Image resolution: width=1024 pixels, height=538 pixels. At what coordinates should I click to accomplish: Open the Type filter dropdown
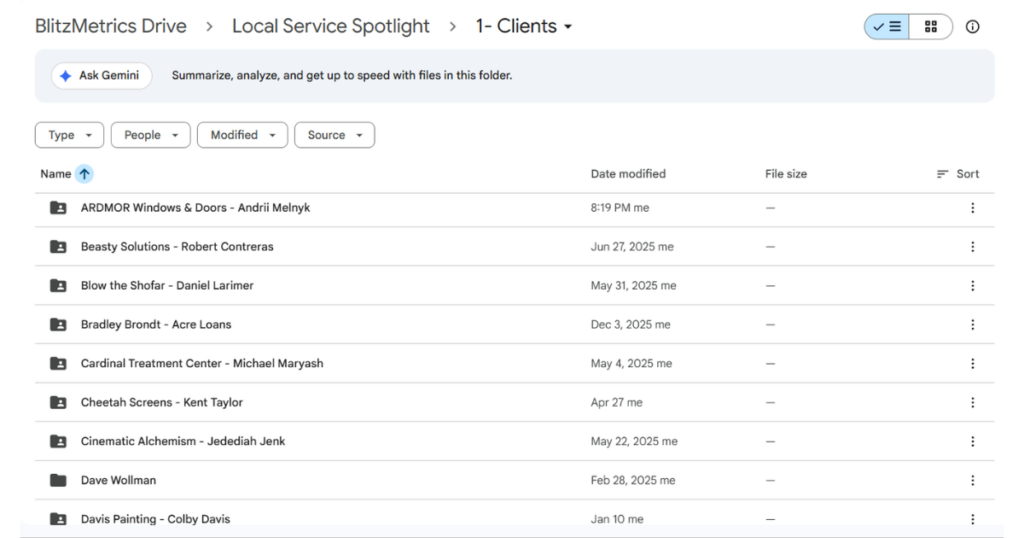coord(69,135)
